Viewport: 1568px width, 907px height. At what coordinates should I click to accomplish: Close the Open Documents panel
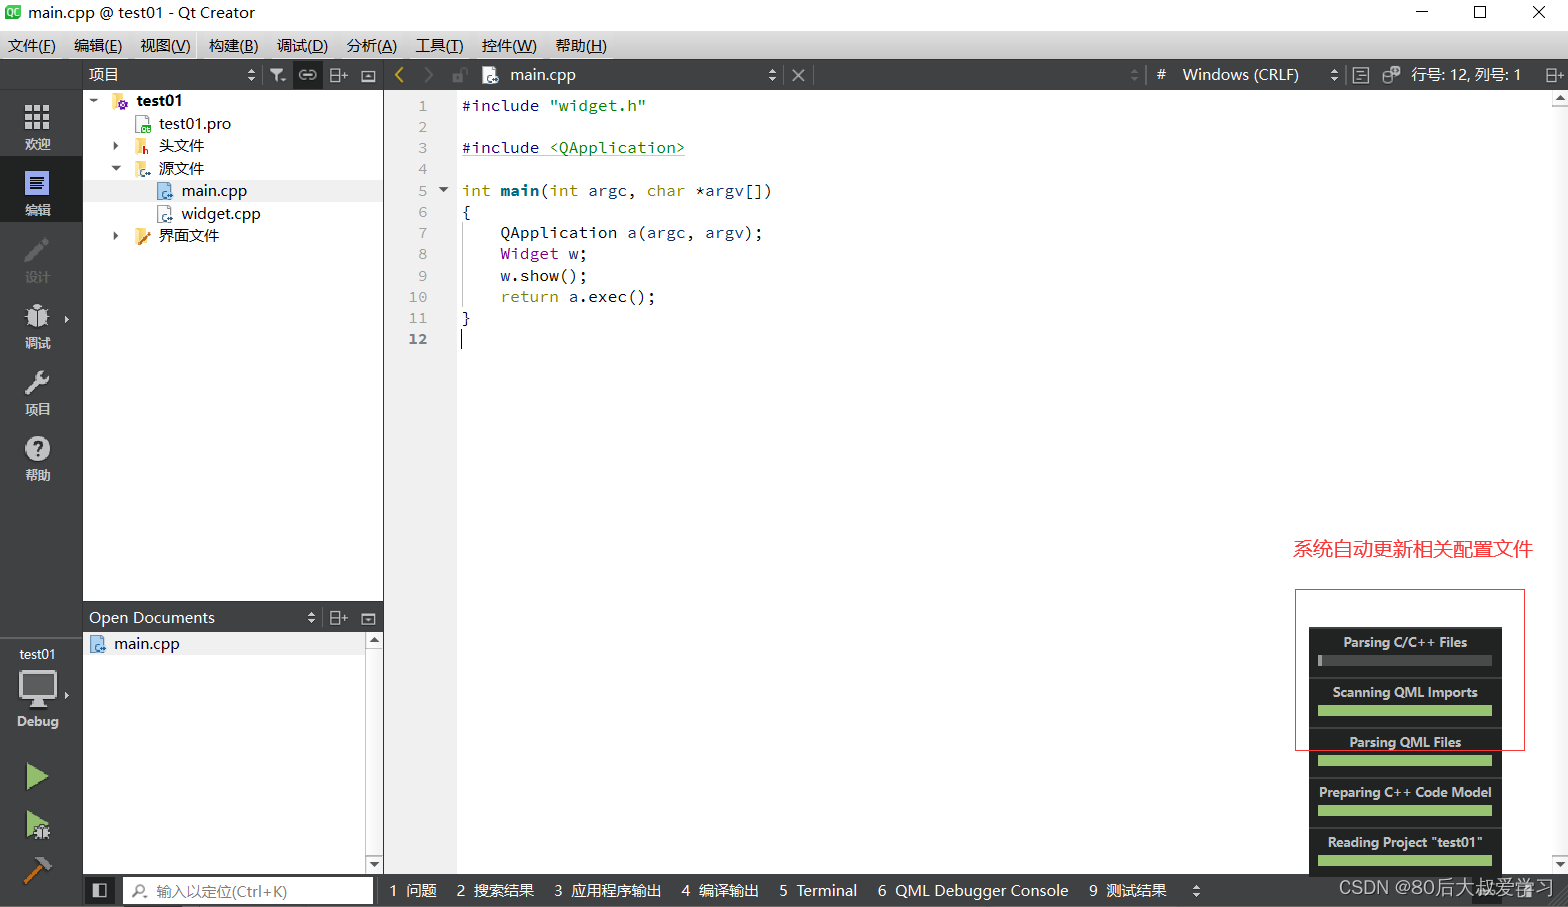[368, 618]
